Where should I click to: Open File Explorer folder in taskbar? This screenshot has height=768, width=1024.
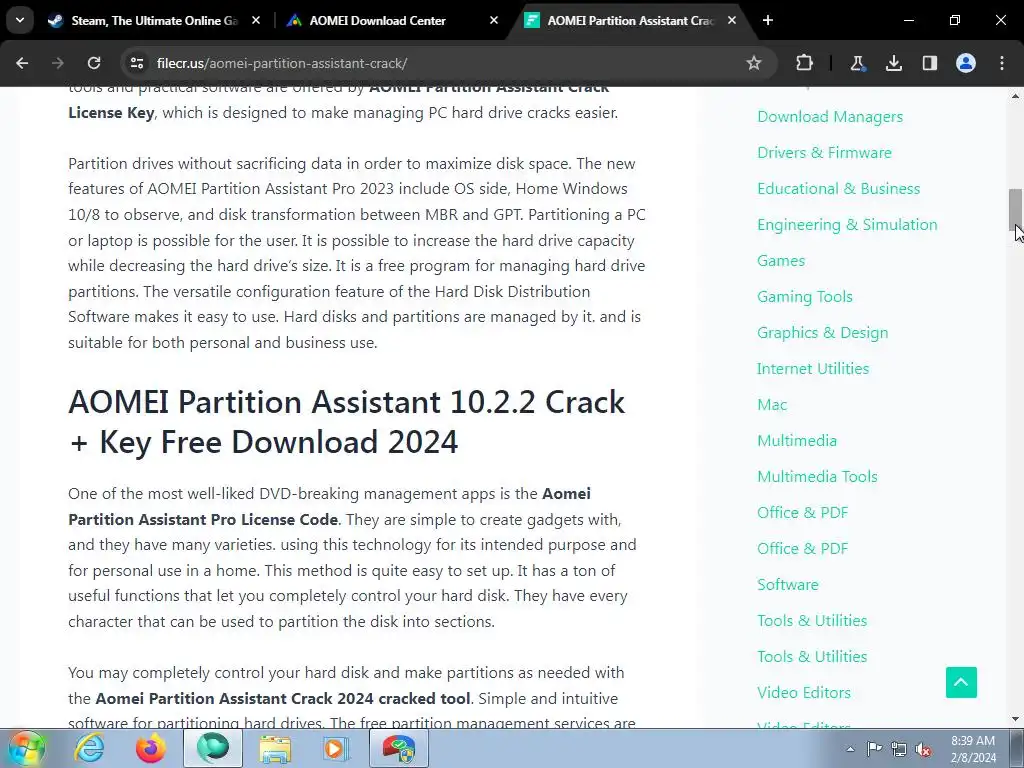(275, 748)
